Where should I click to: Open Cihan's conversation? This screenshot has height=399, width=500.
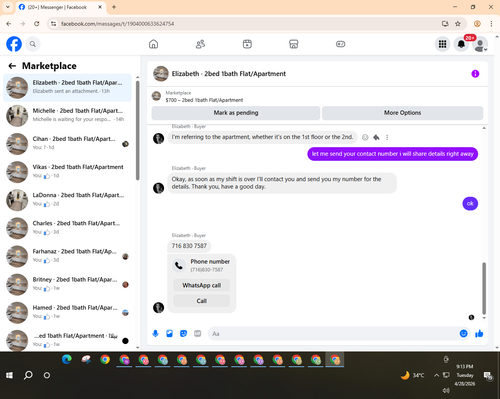(67, 144)
